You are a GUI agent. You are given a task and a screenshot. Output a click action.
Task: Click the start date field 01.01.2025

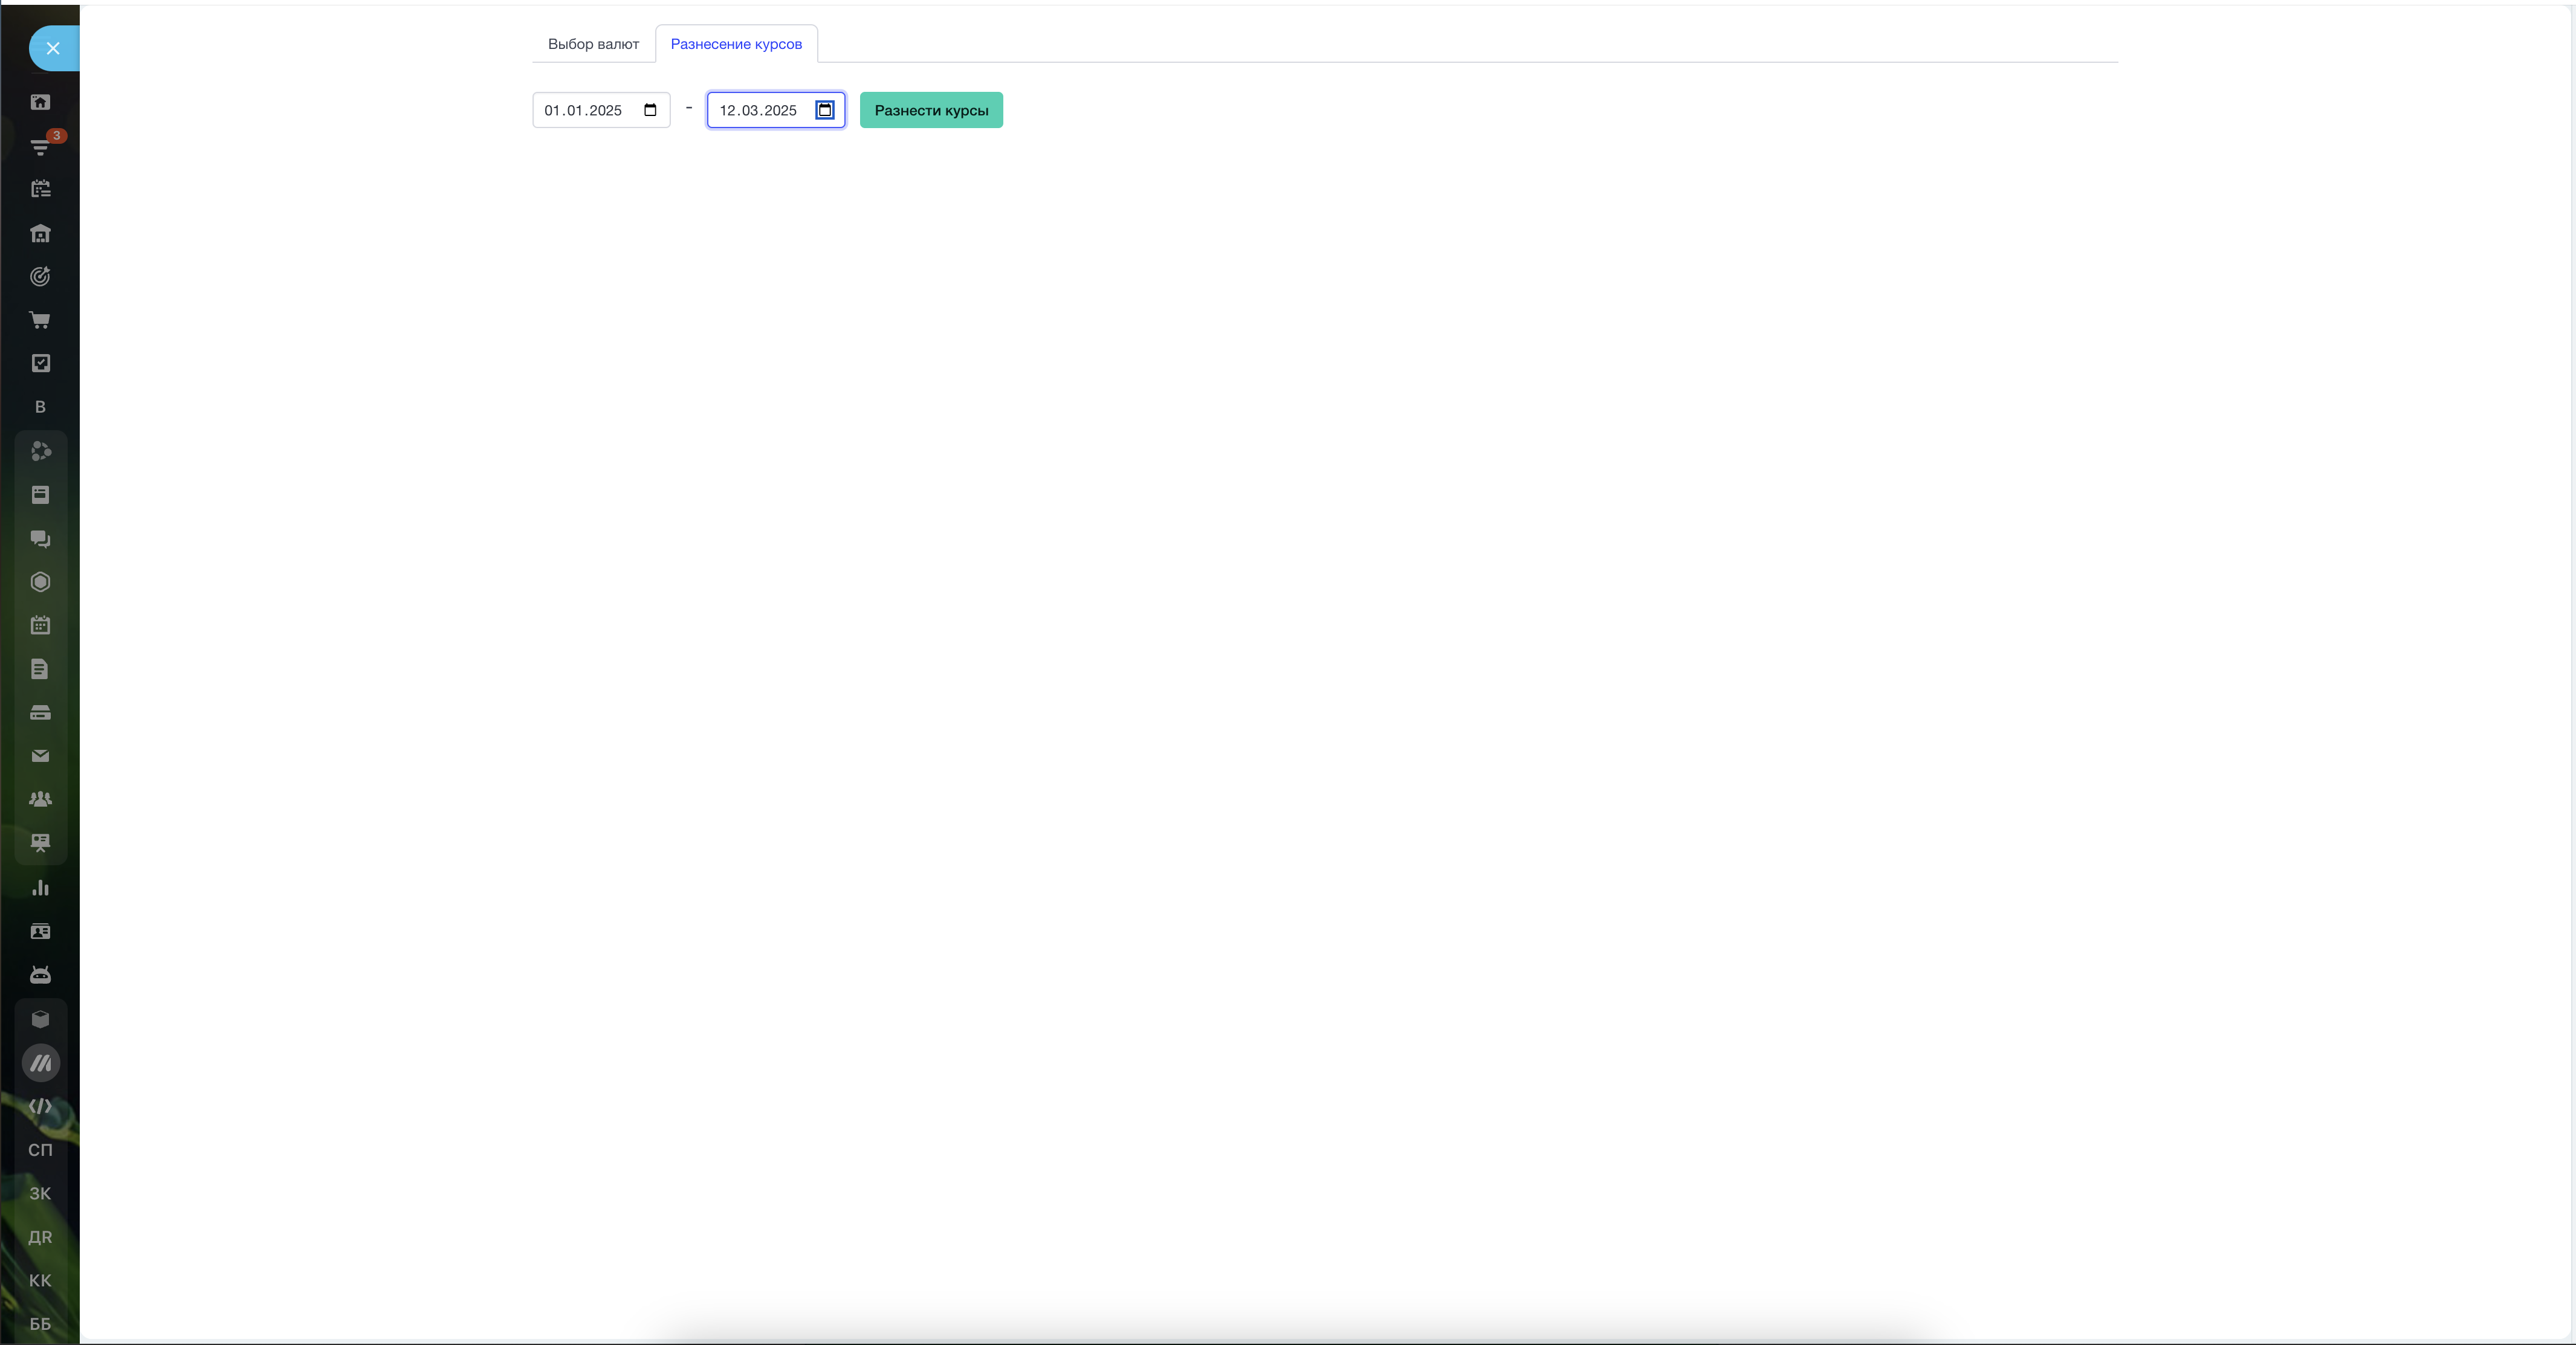(x=583, y=110)
